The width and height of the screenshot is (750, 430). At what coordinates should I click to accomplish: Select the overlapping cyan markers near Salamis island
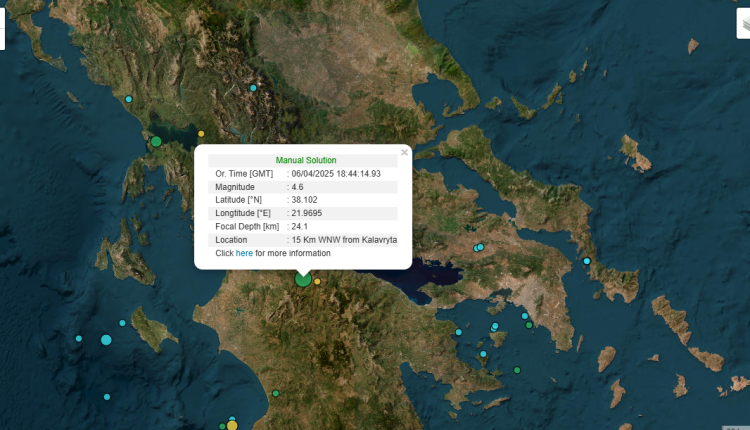pos(495,327)
